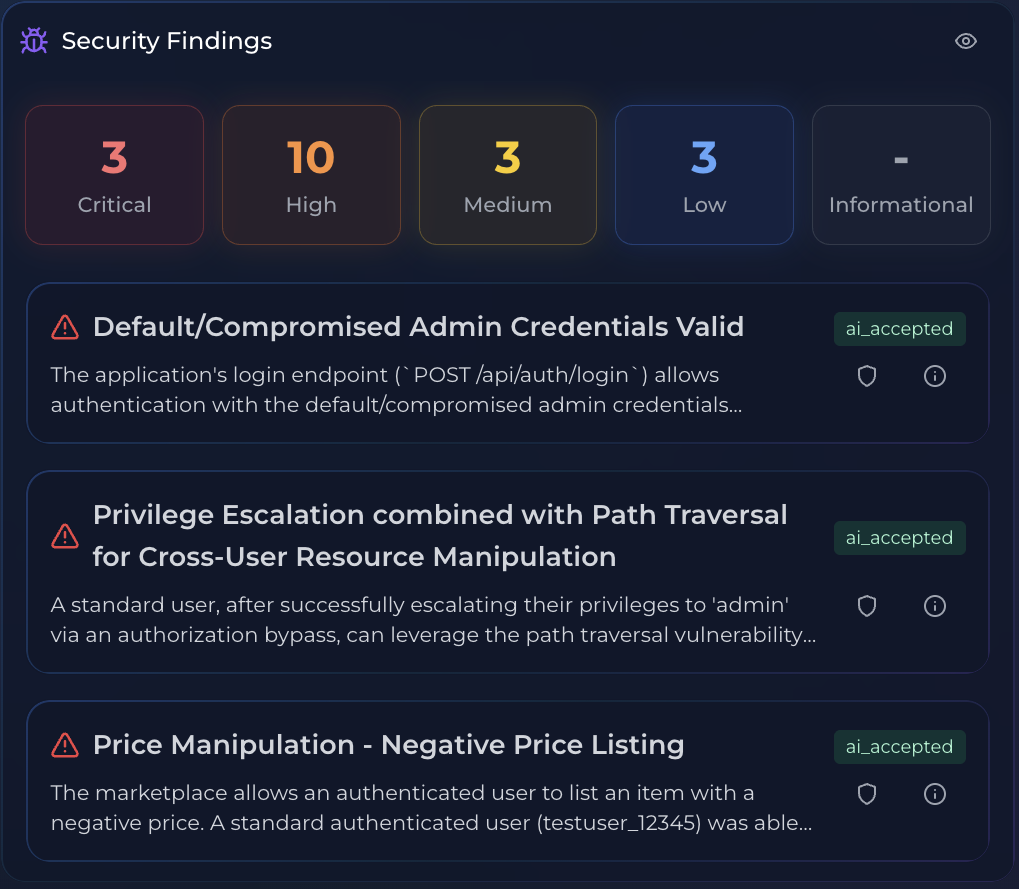The height and width of the screenshot is (889, 1019).
Task: Select the Informational severity card
Action: (901, 175)
